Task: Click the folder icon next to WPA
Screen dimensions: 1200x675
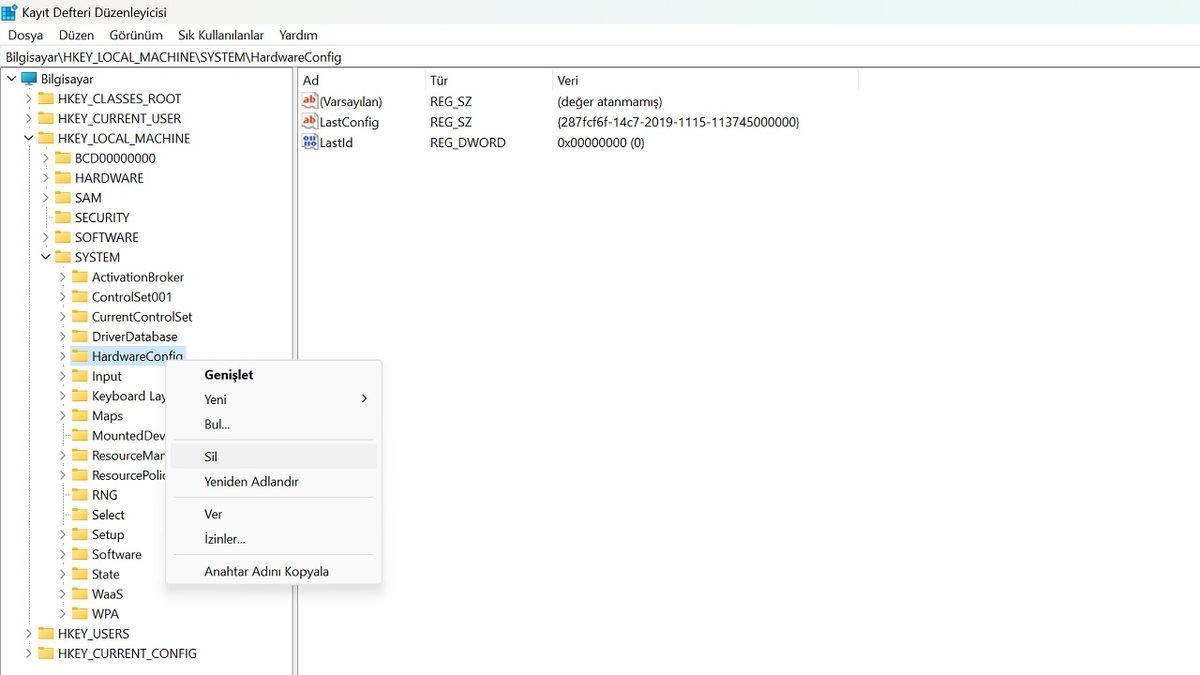Action: pos(81,613)
